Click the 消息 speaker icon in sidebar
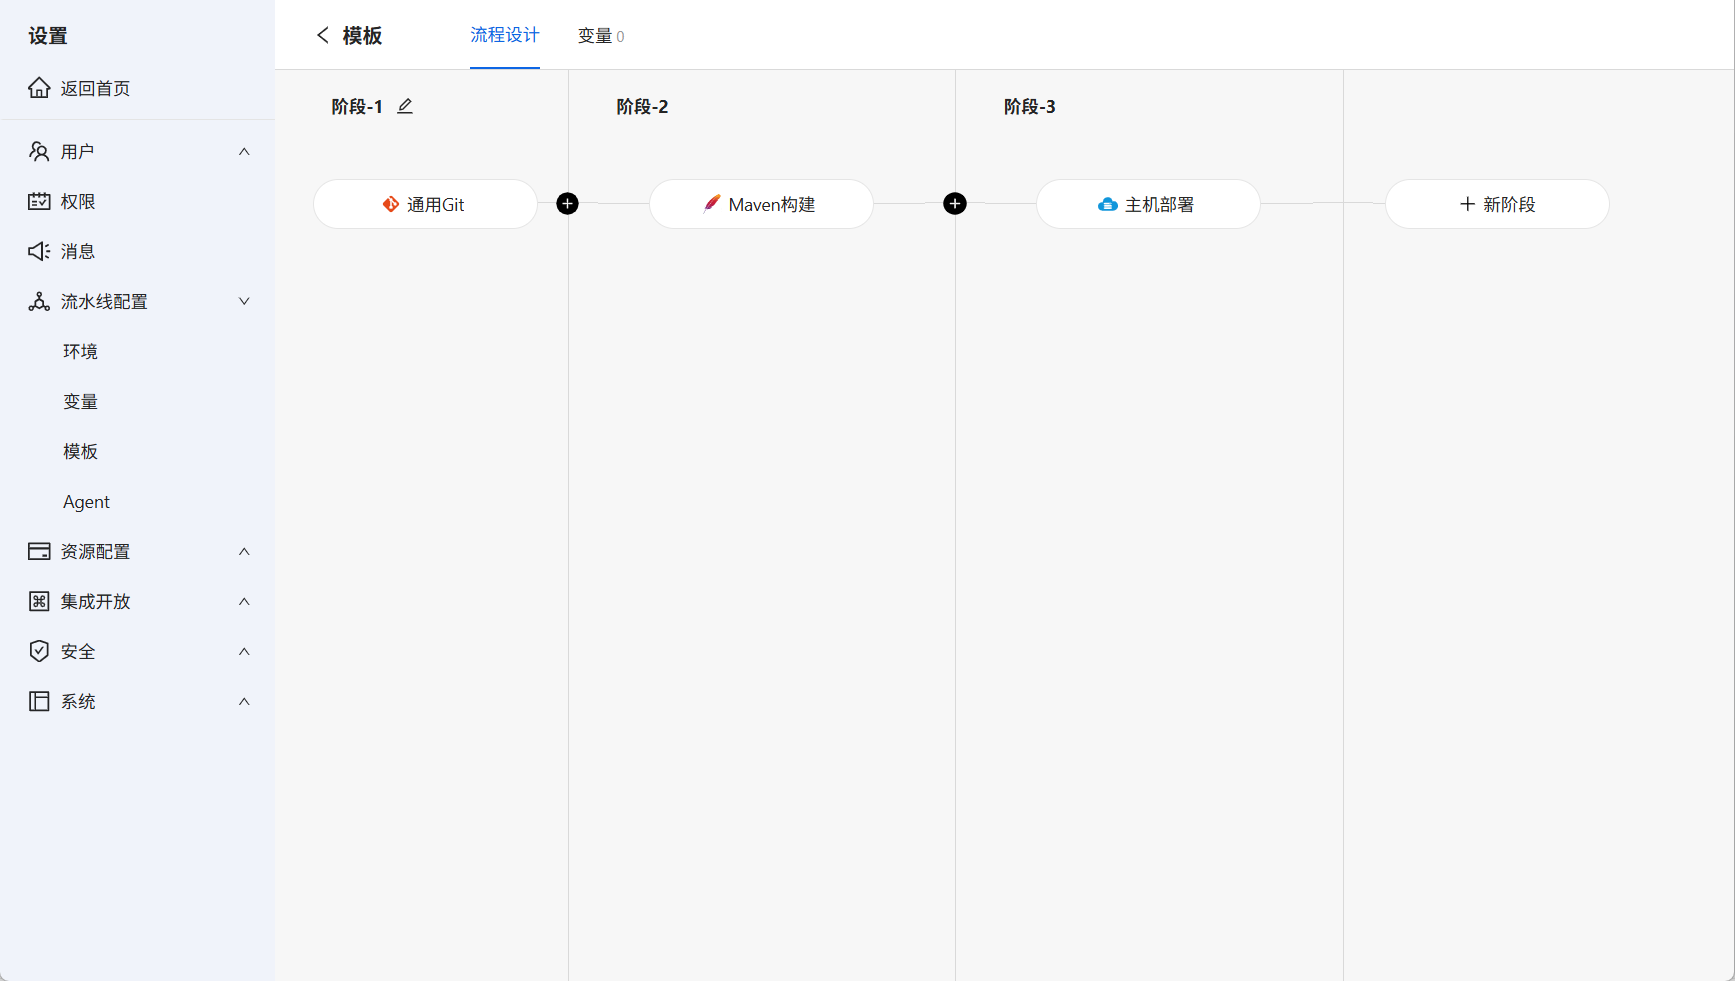This screenshot has height=981, width=1735. (39, 251)
